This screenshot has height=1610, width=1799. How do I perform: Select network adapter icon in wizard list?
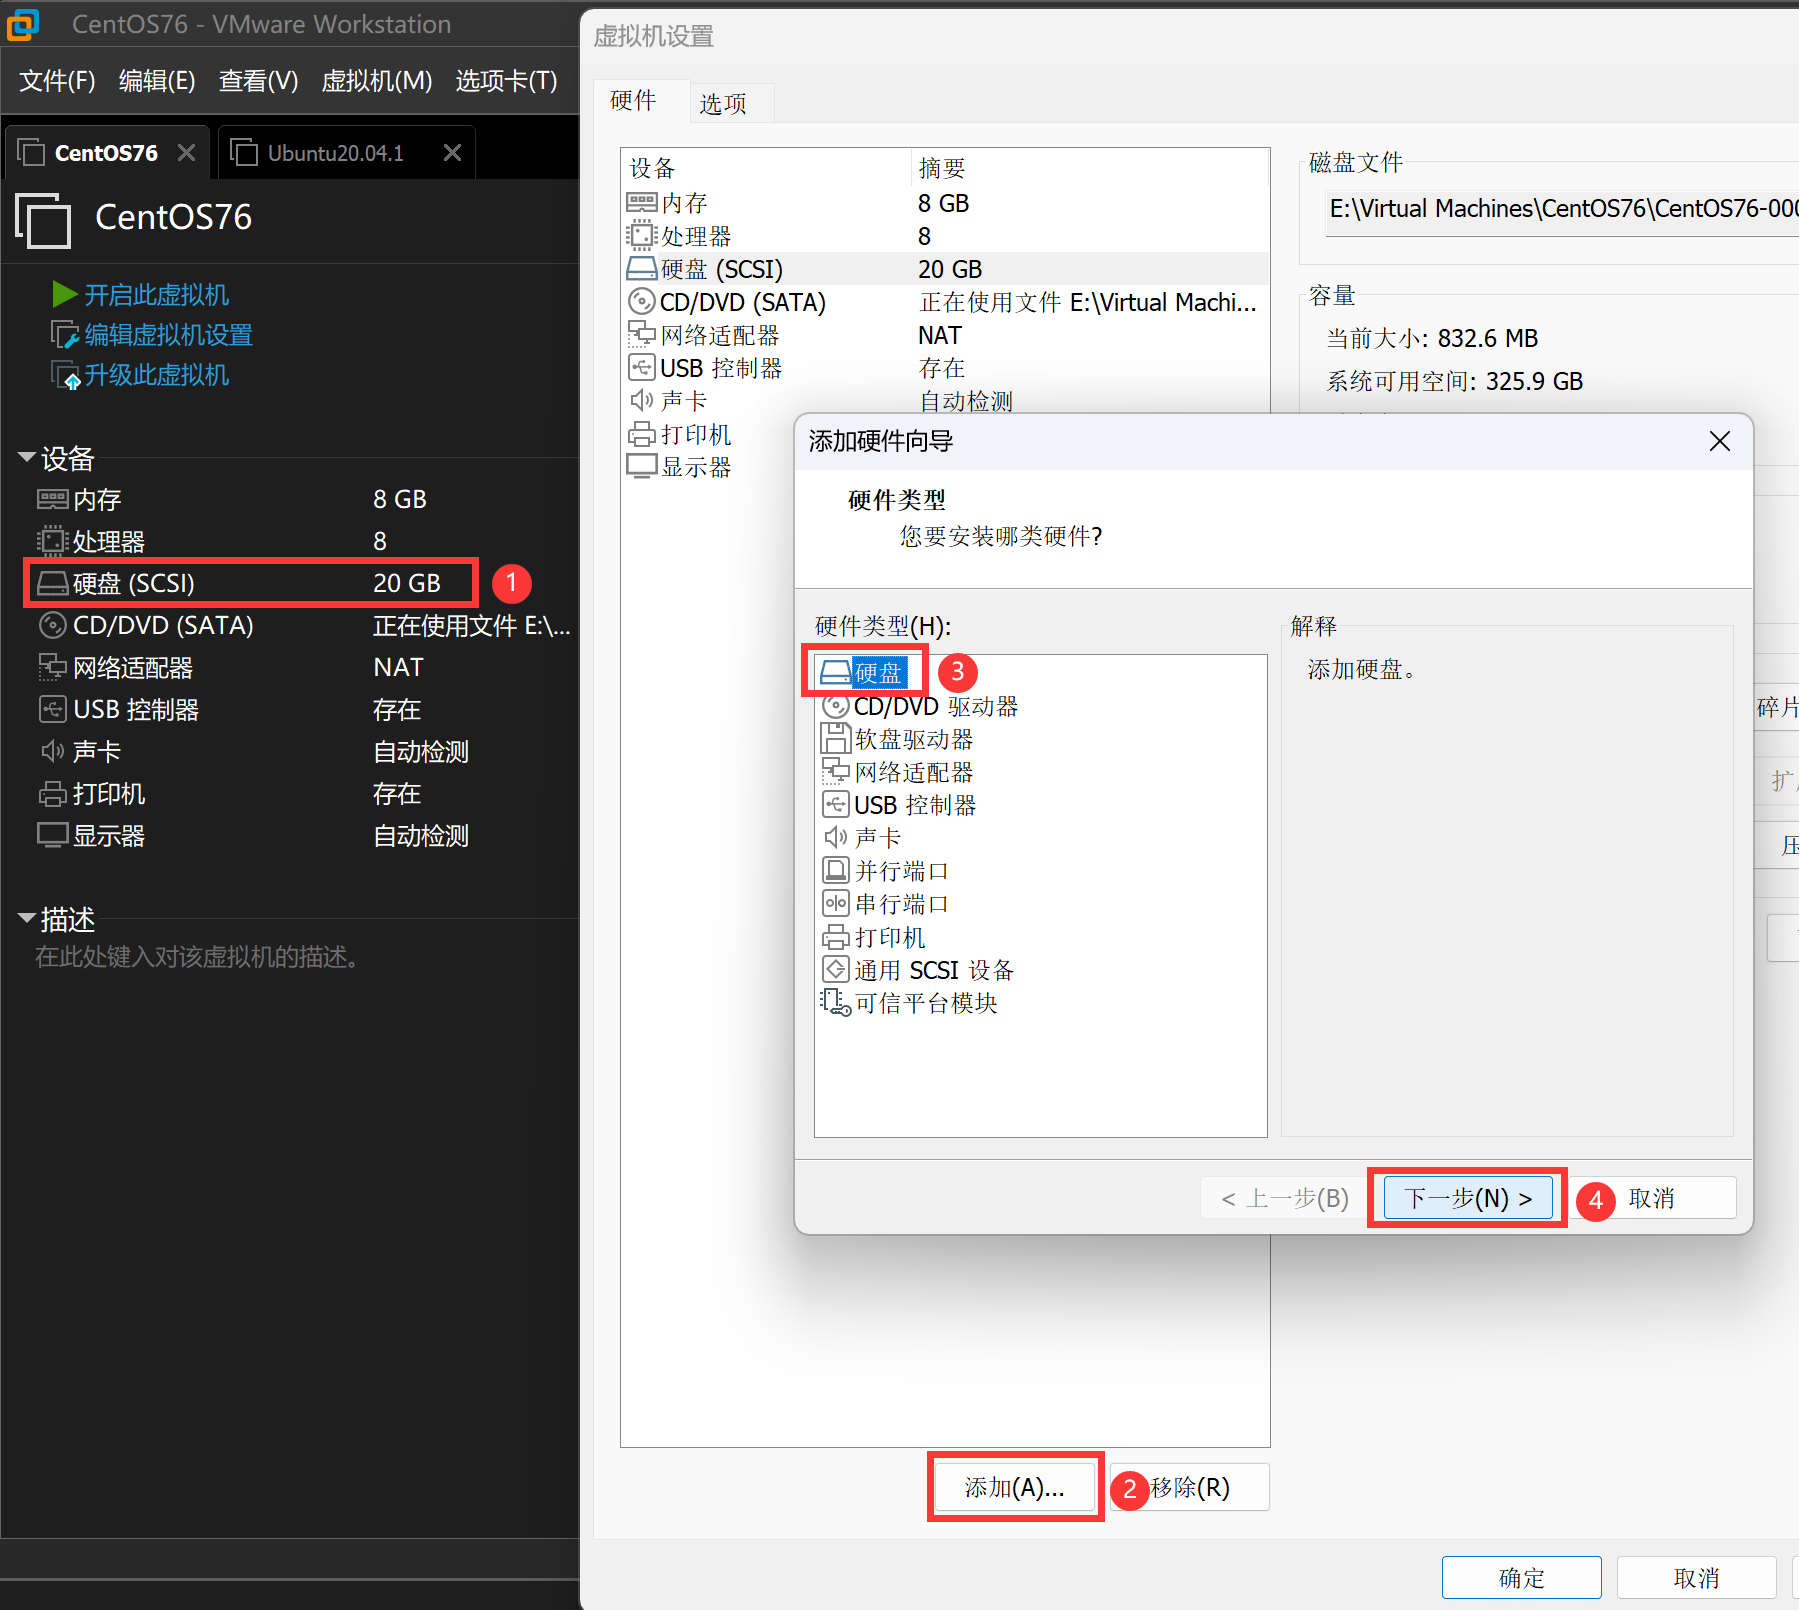click(x=835, y=771)
